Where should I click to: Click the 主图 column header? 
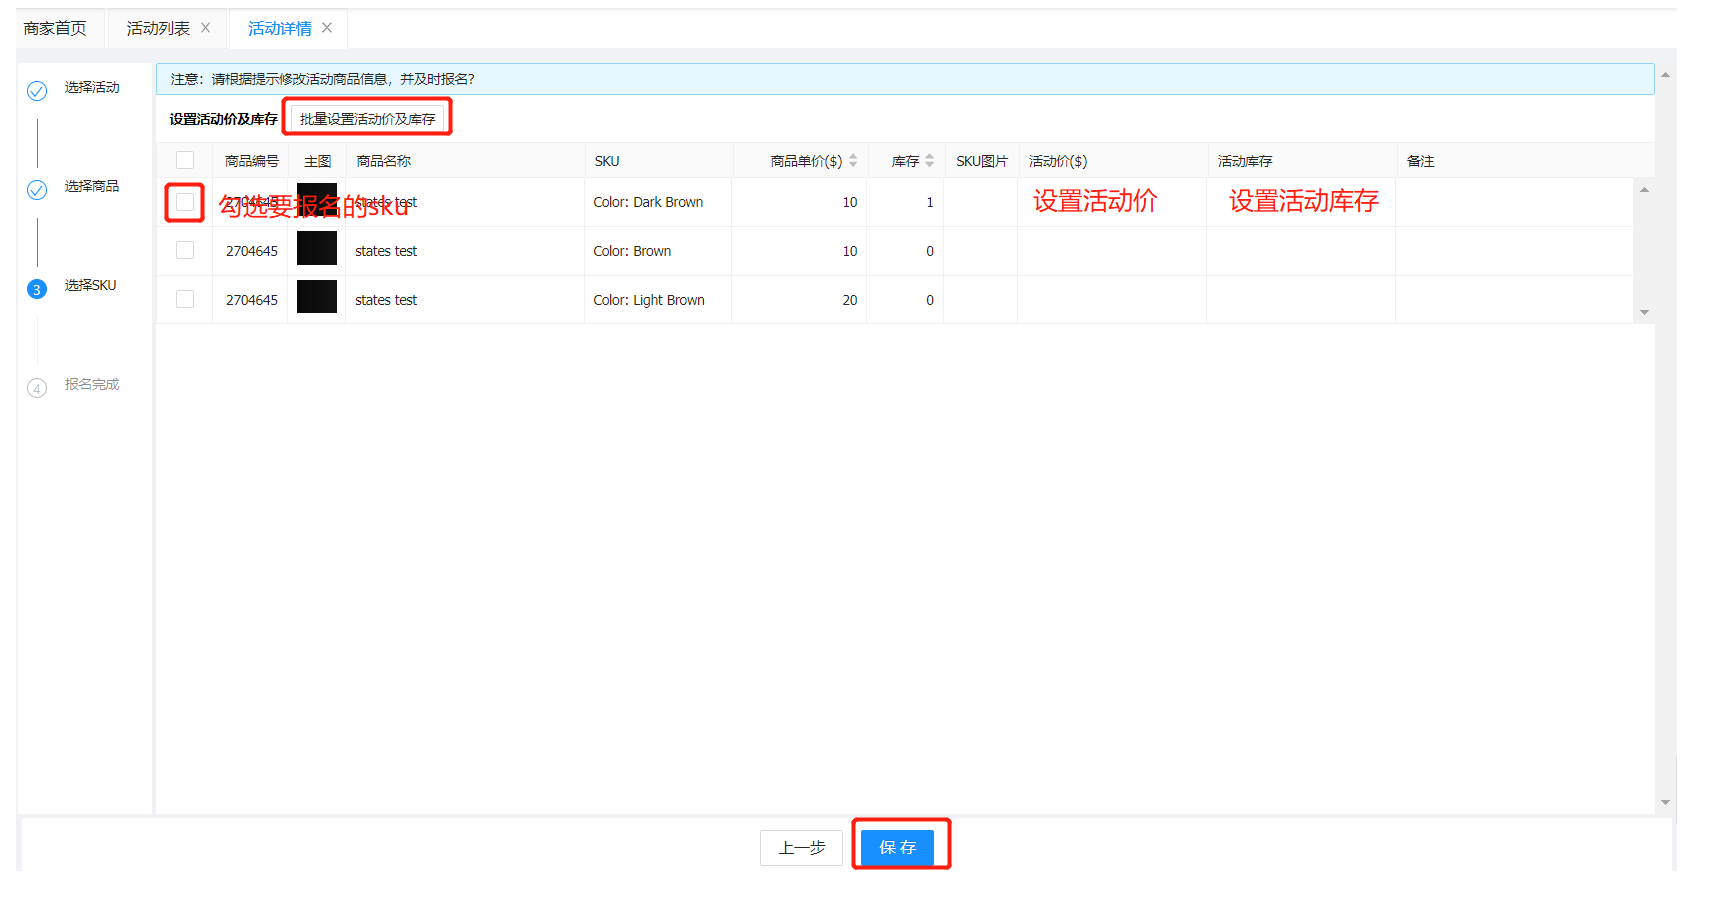click(x=317, y=161)
